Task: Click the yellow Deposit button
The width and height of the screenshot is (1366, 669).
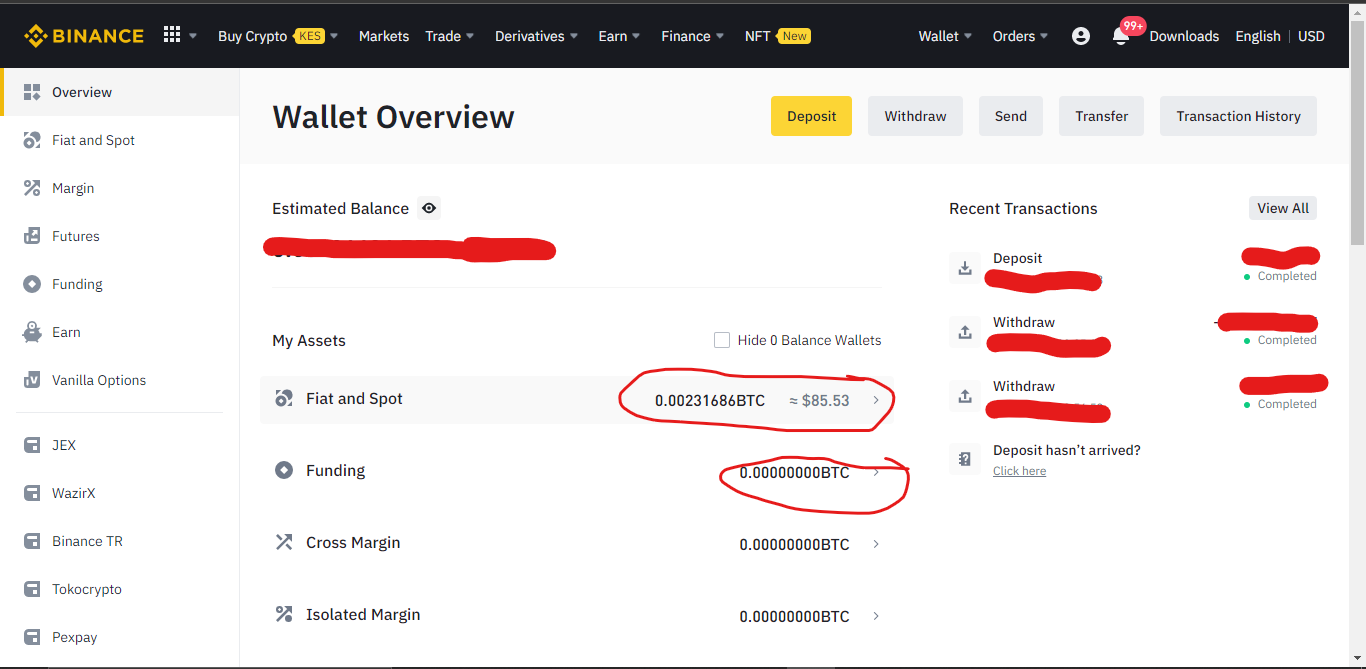Action: [811, 116]
